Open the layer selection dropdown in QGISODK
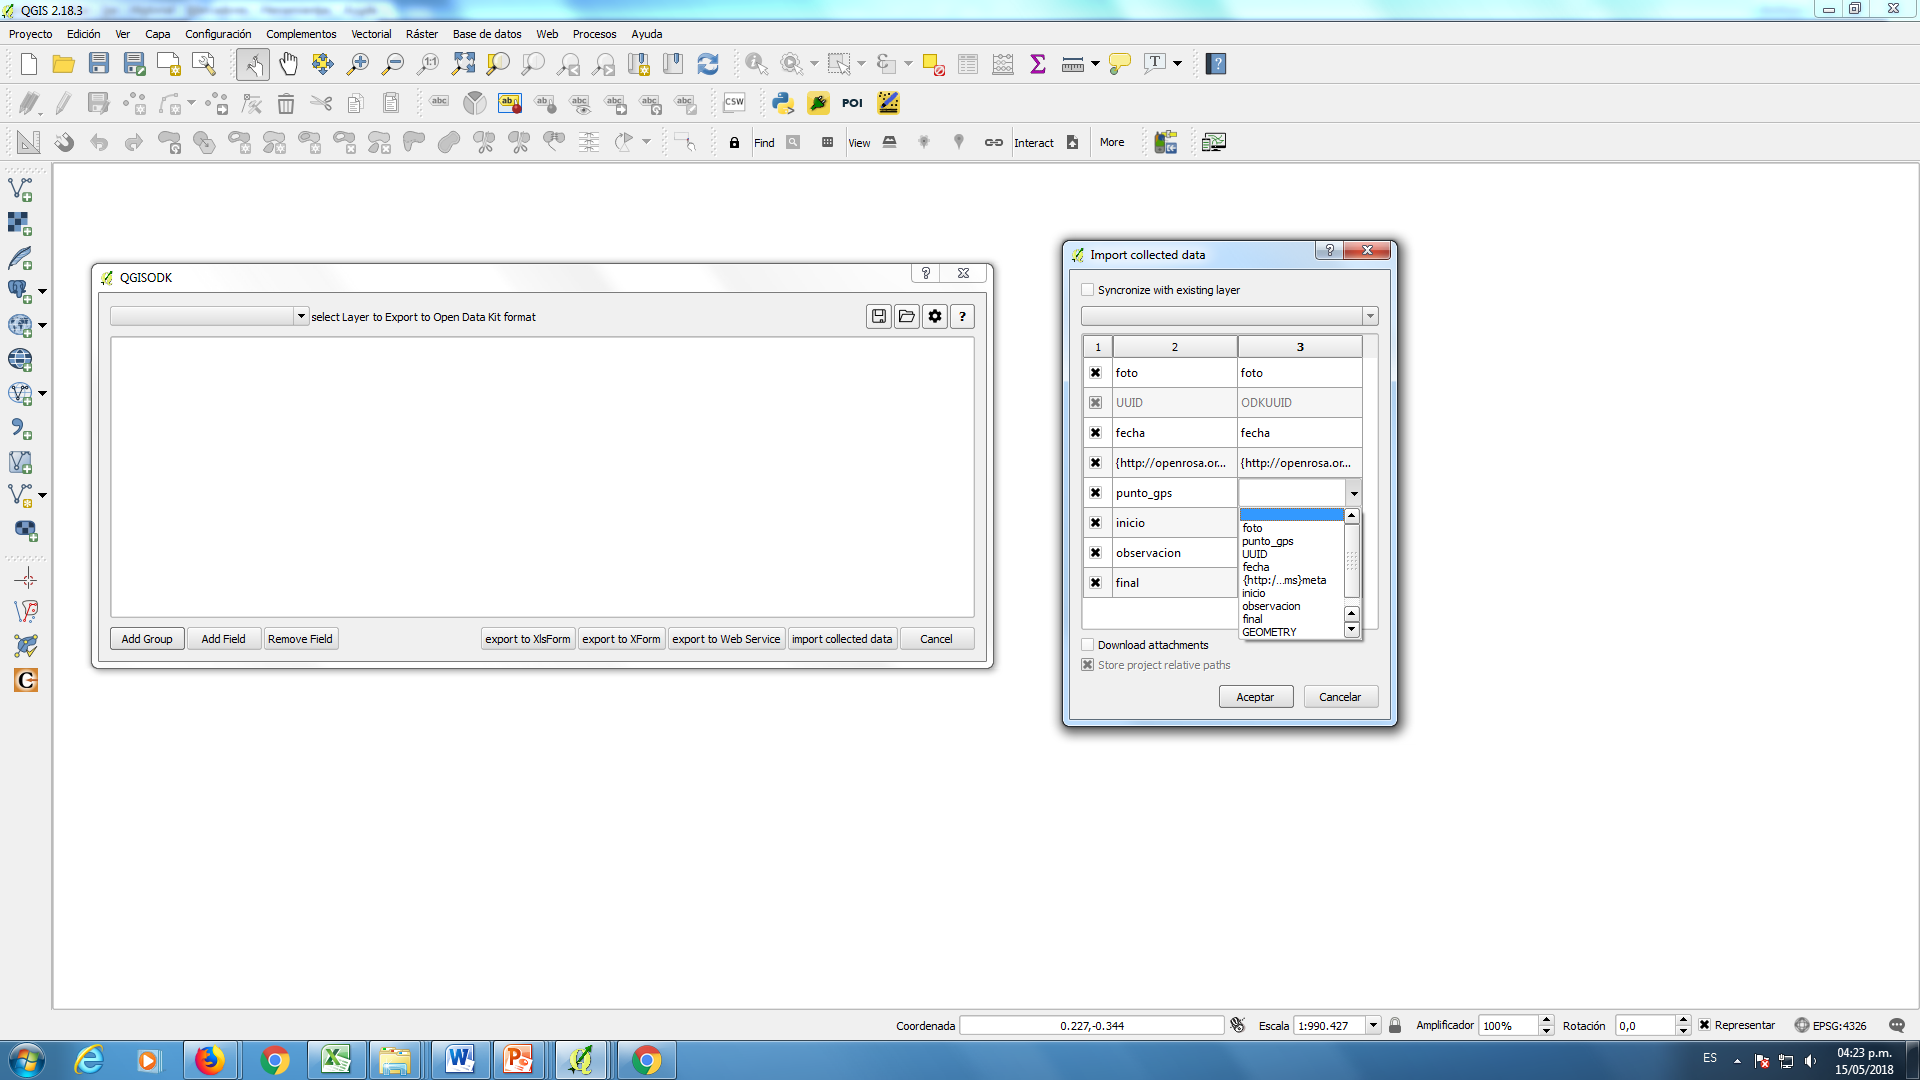The width and height of the screenshot is (1920, 1080). point(300,317)
